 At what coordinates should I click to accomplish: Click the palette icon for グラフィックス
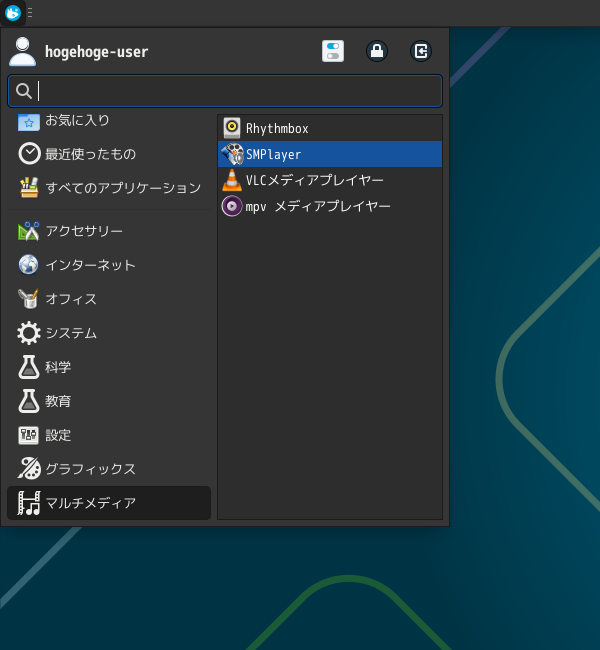[x=29, y=469]
